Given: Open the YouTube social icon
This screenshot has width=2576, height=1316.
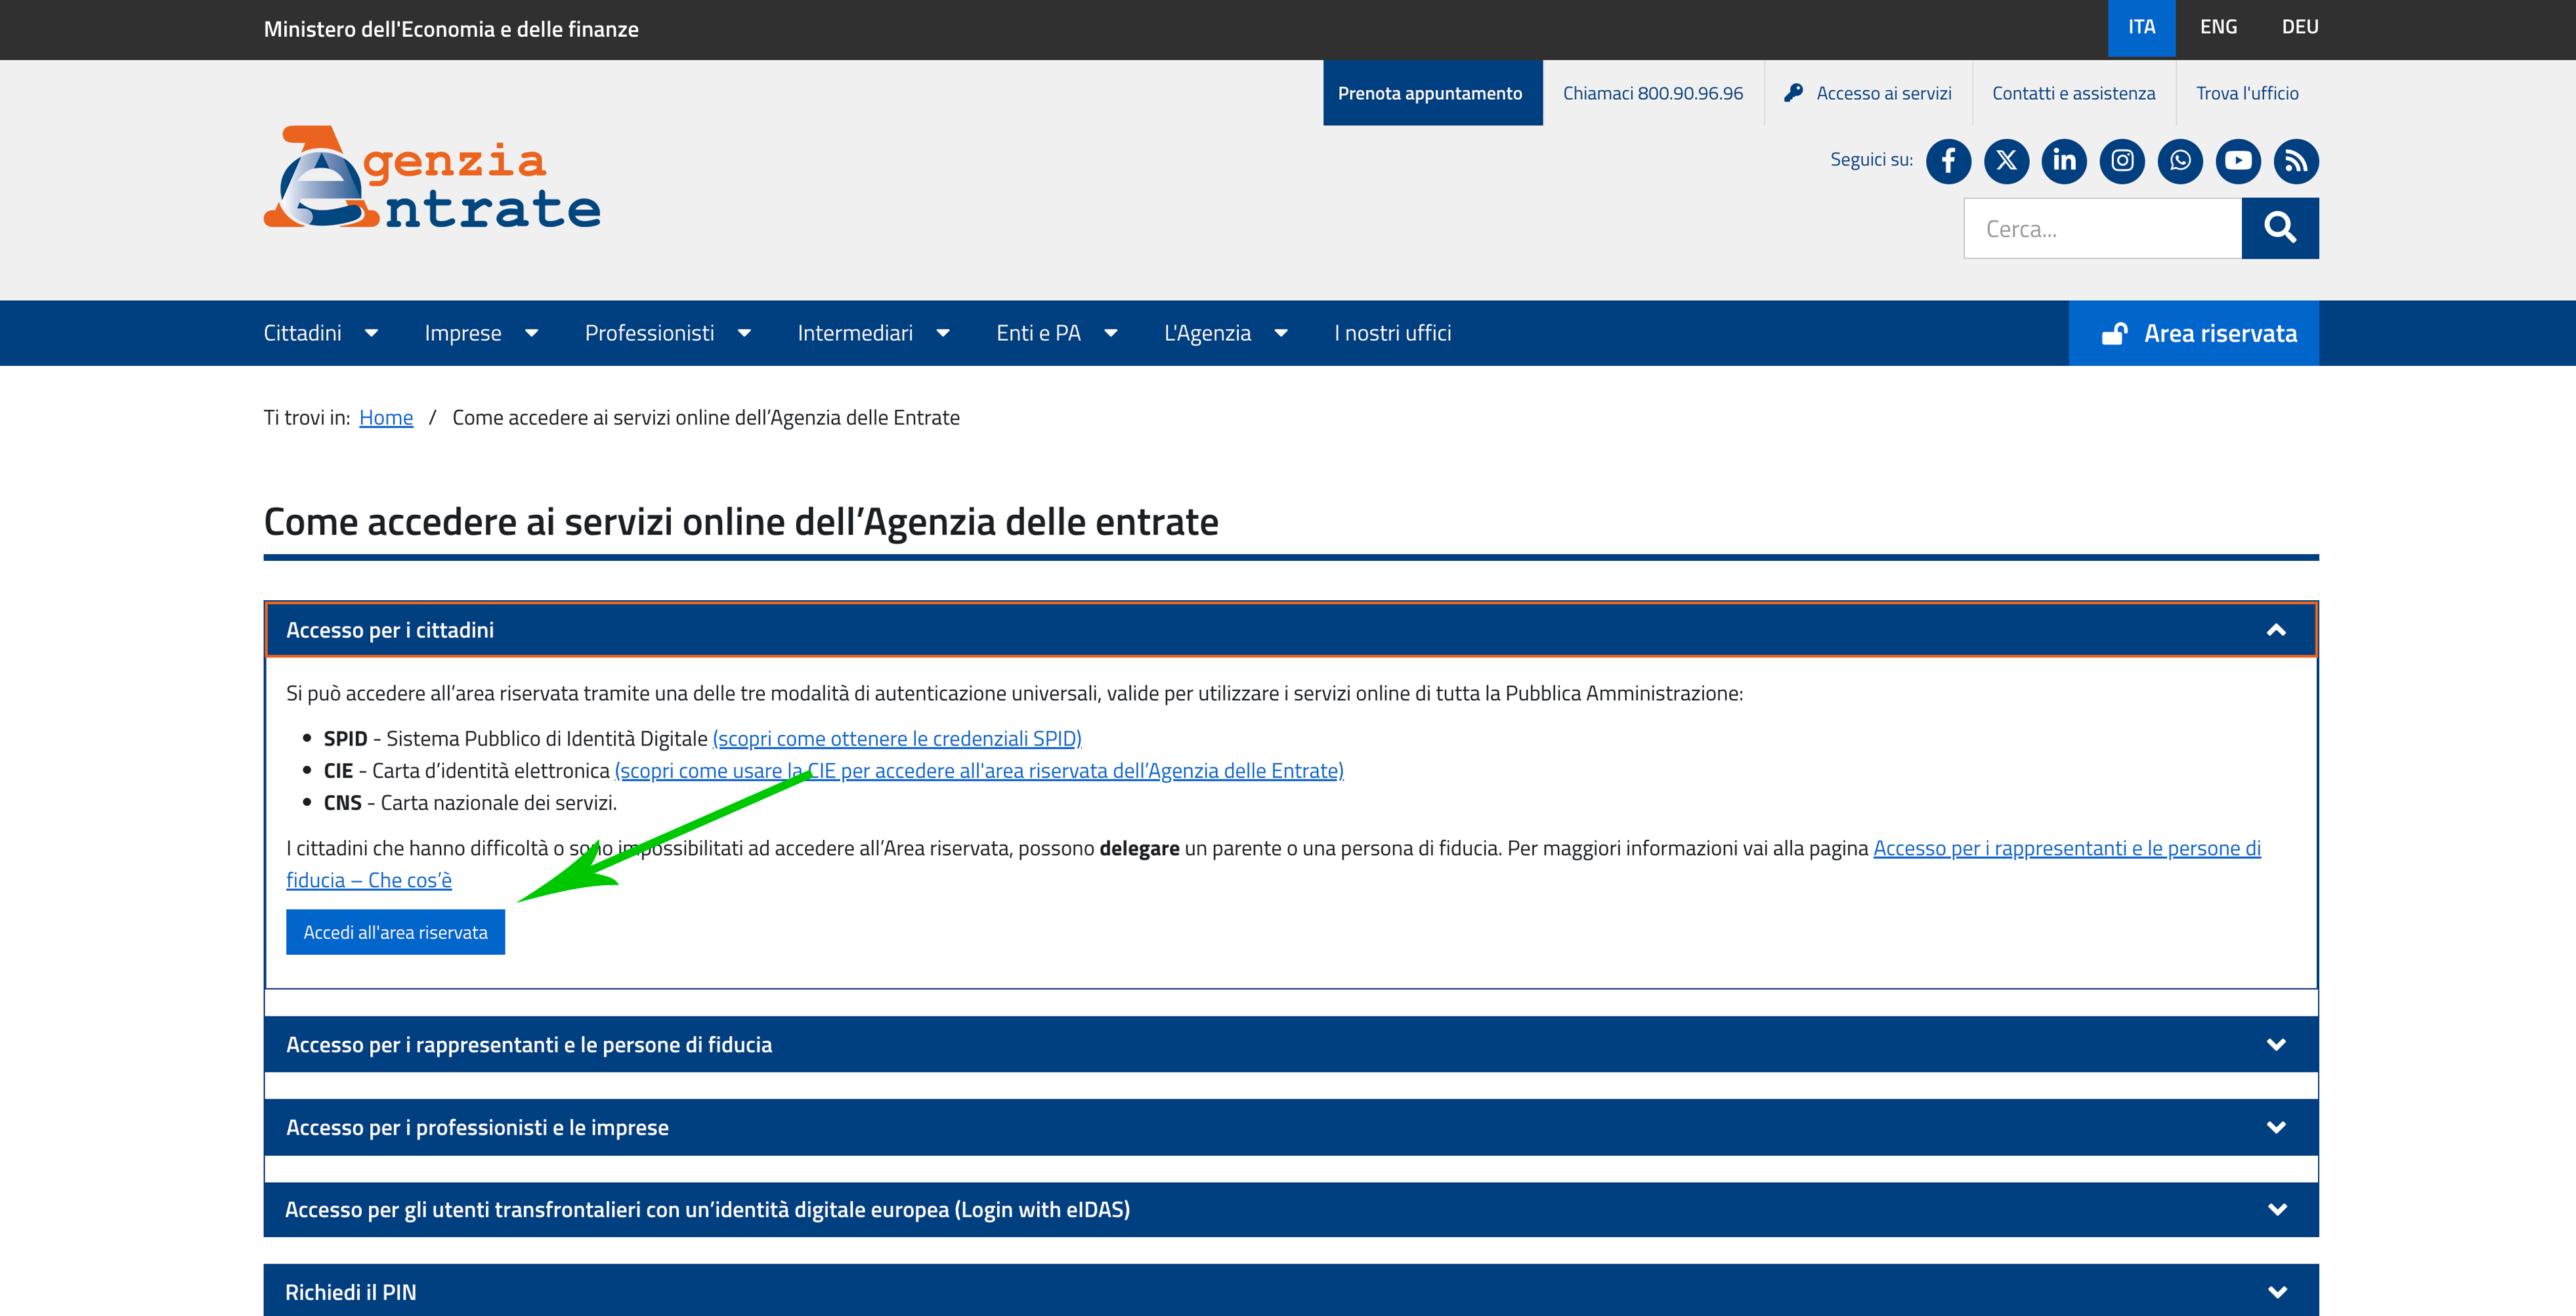Looking at the screenshot, I should 2238,161.
